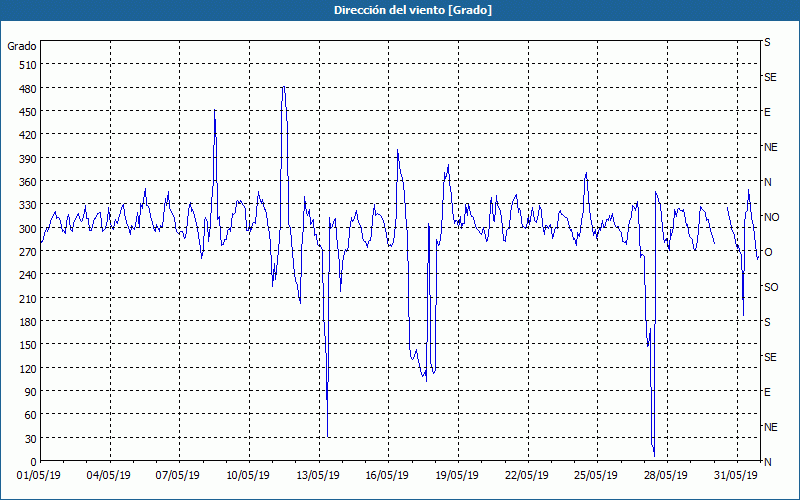The width and height of the screenshot is (800, 500).
Task: Select the 150 left axis value
Action: point(28,345)
